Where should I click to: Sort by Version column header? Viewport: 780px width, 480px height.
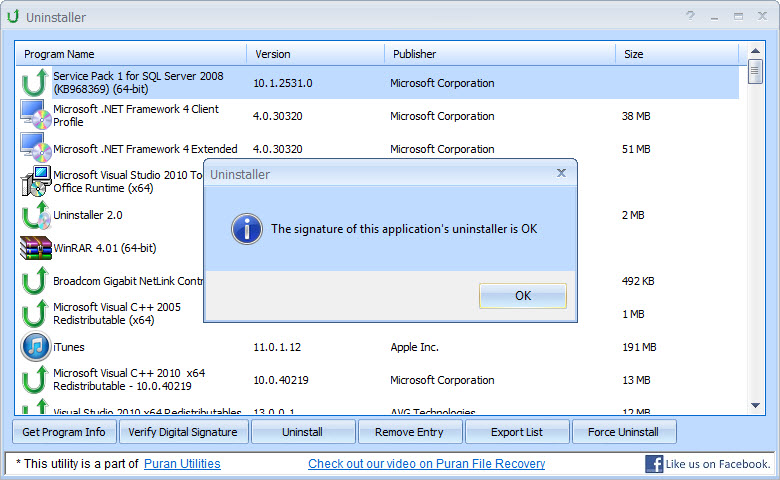click(x=315, y=54)
